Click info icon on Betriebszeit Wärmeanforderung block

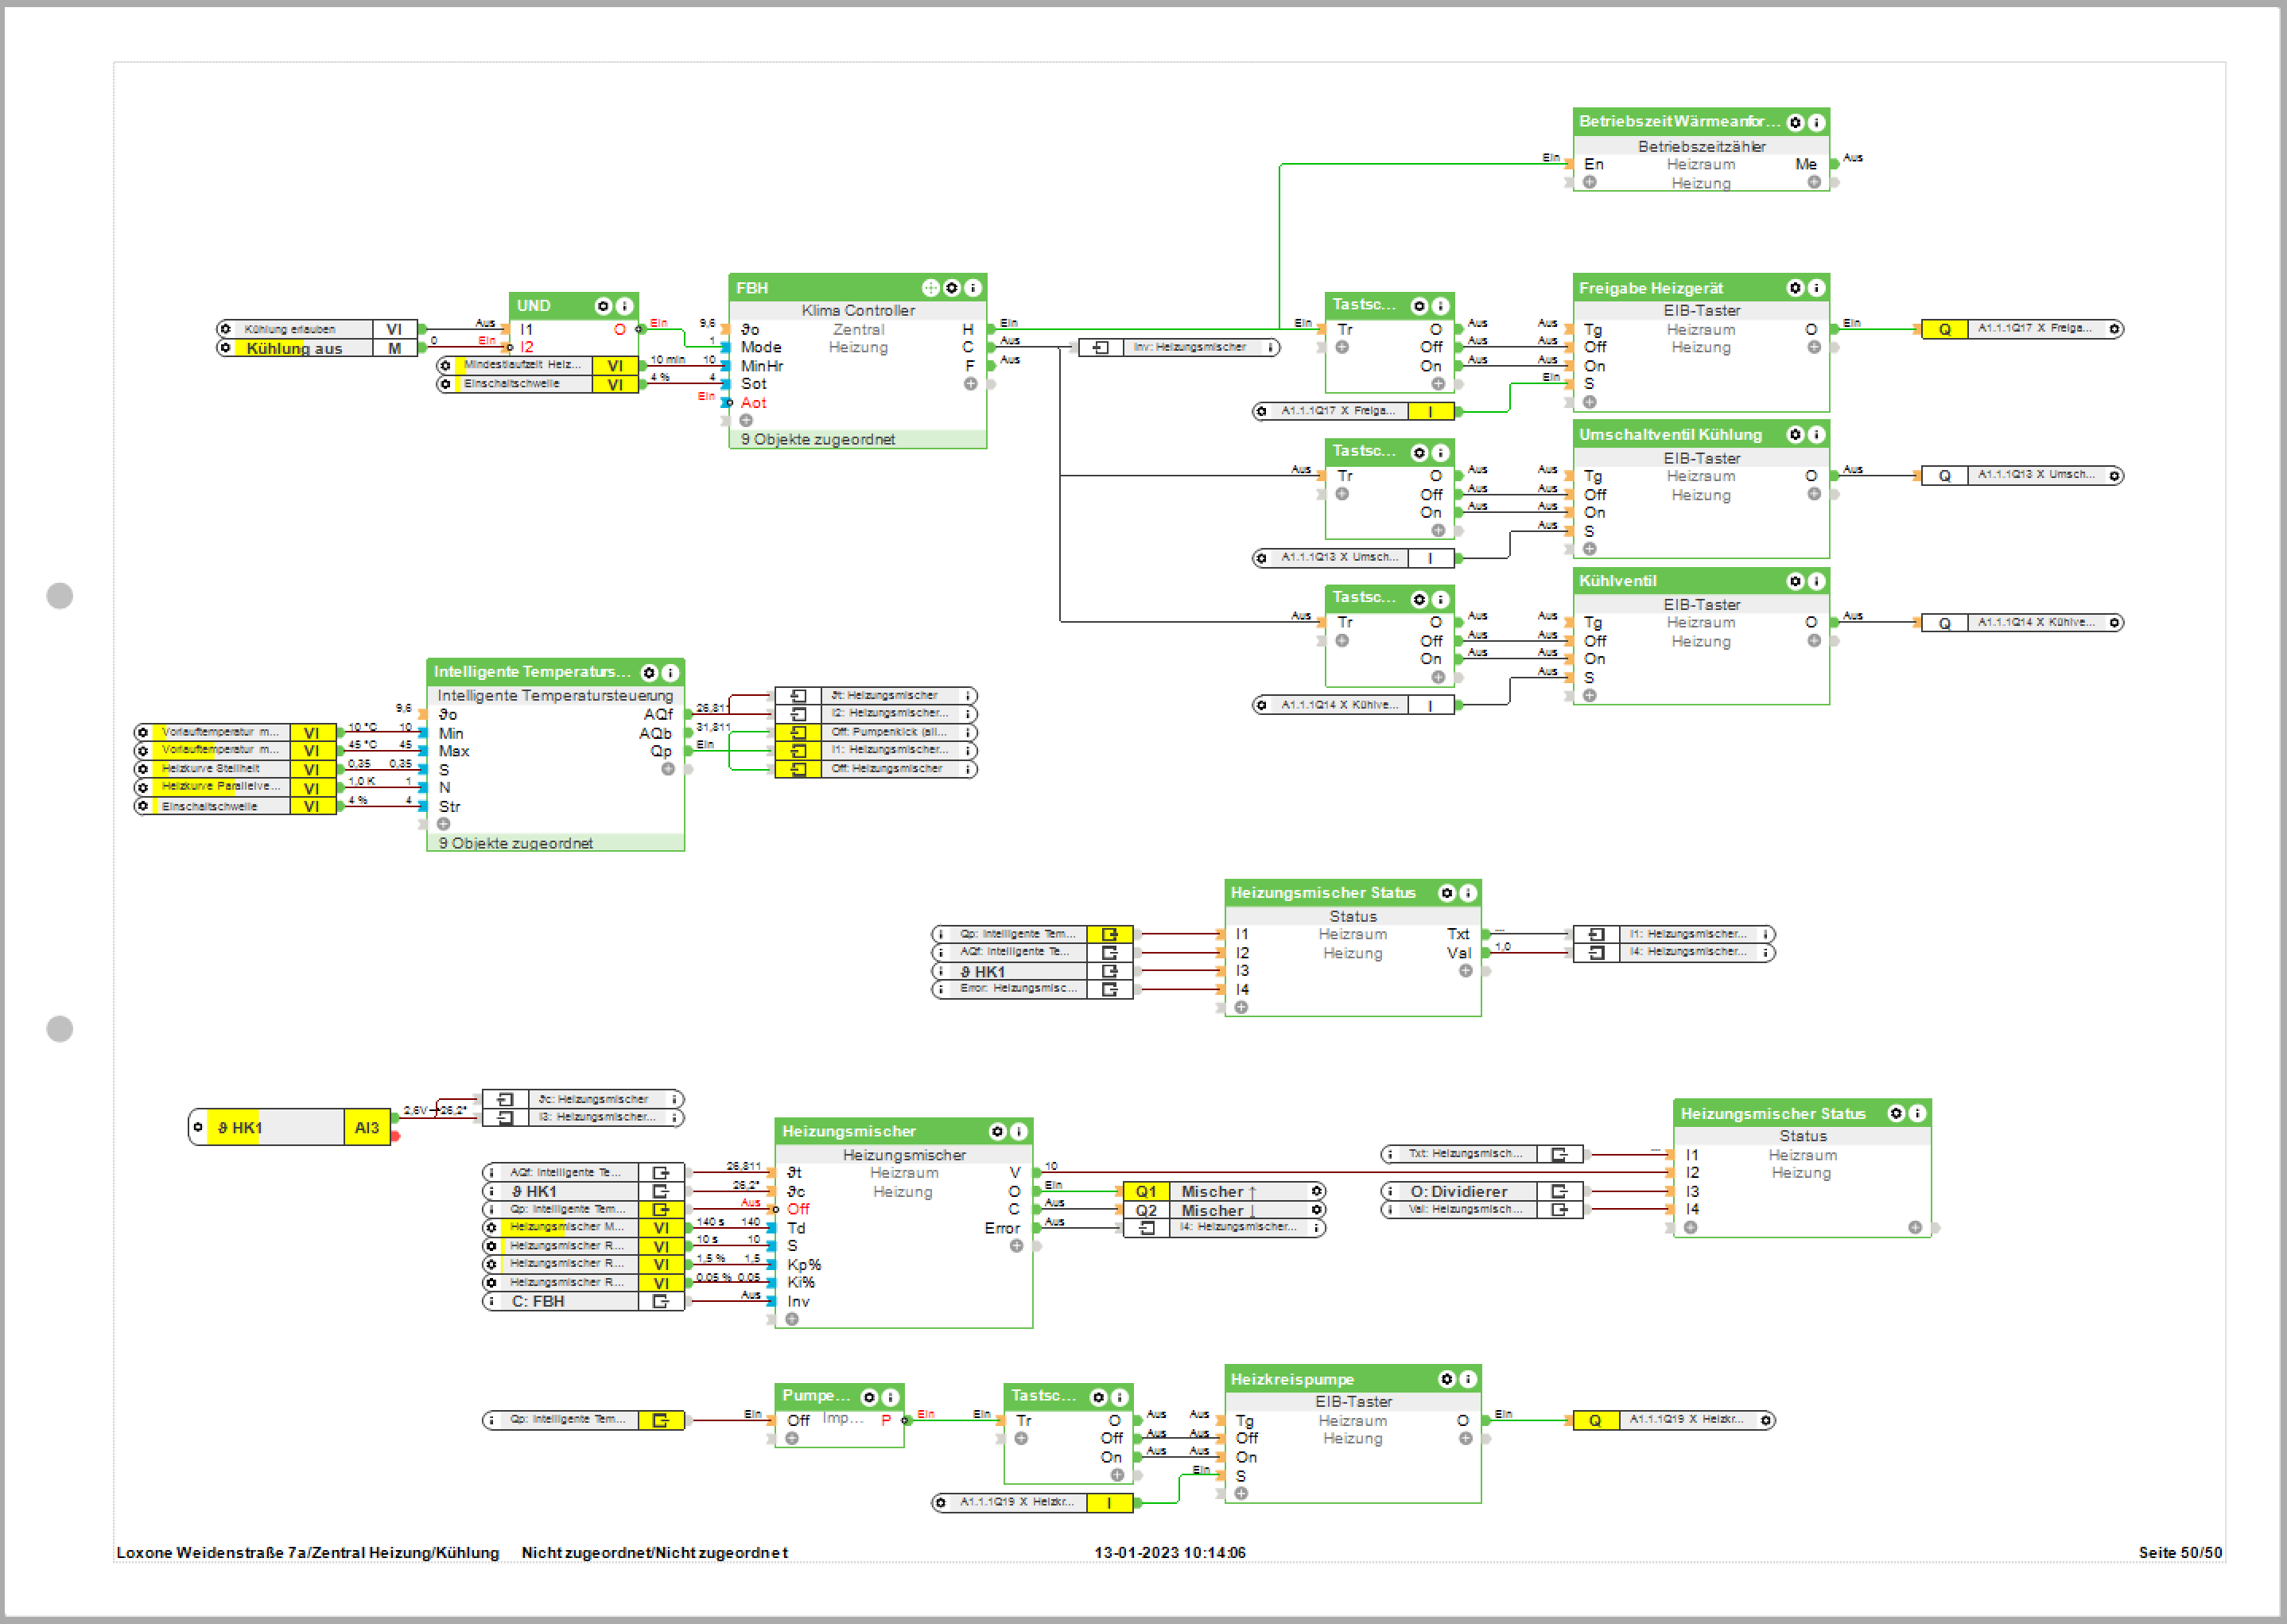point(1816,122)
